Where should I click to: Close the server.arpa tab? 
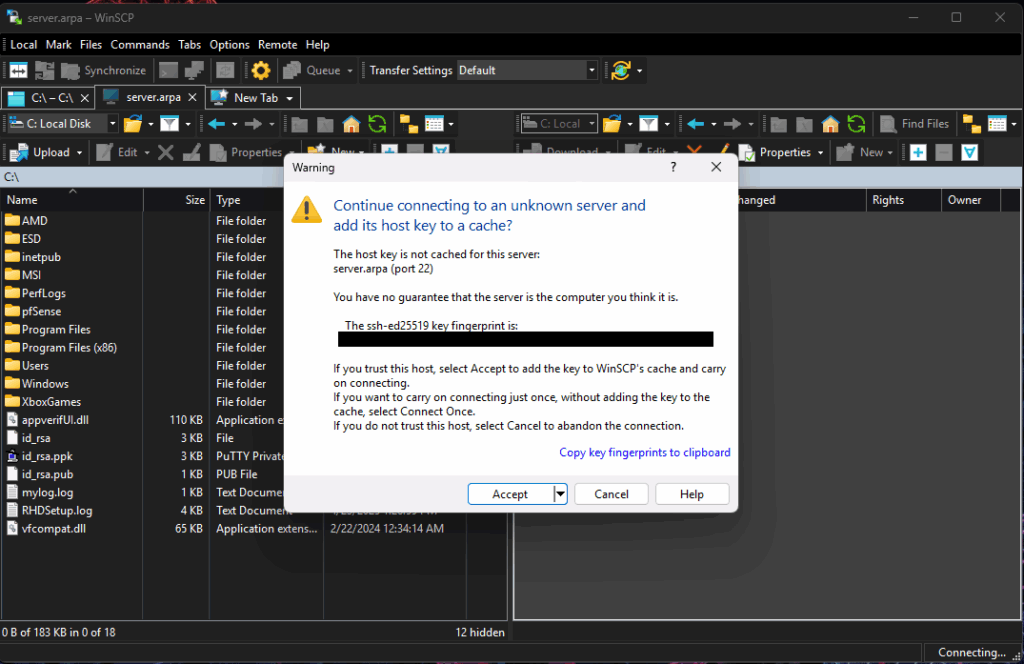pos(193,97)
